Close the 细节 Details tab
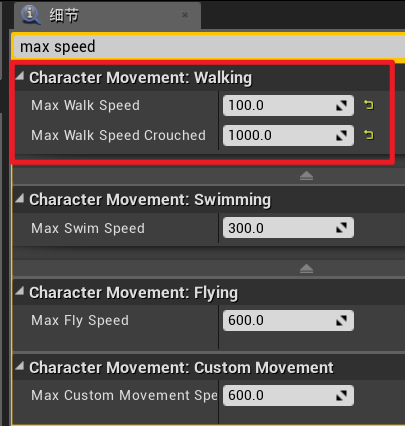 (x=185, y=15)
